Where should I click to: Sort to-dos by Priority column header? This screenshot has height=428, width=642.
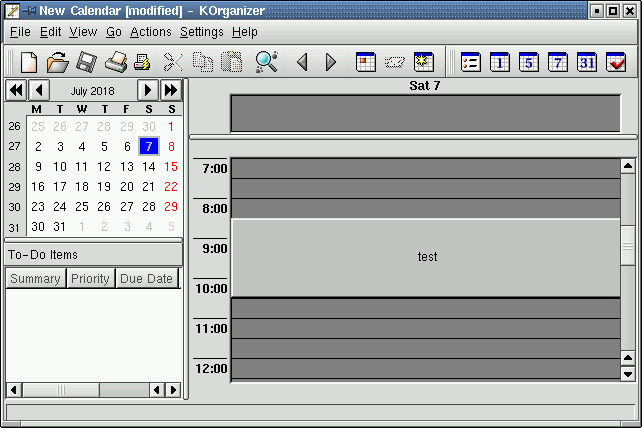[x=90, y=279]
